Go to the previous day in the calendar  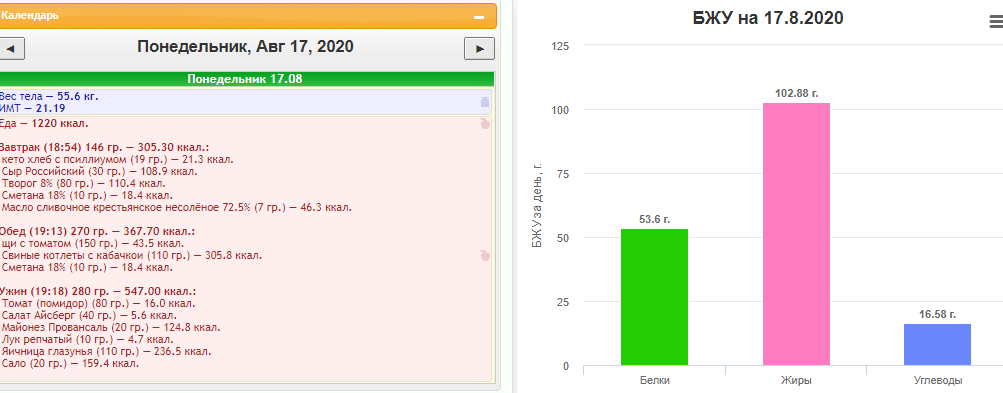click(12, 49)
